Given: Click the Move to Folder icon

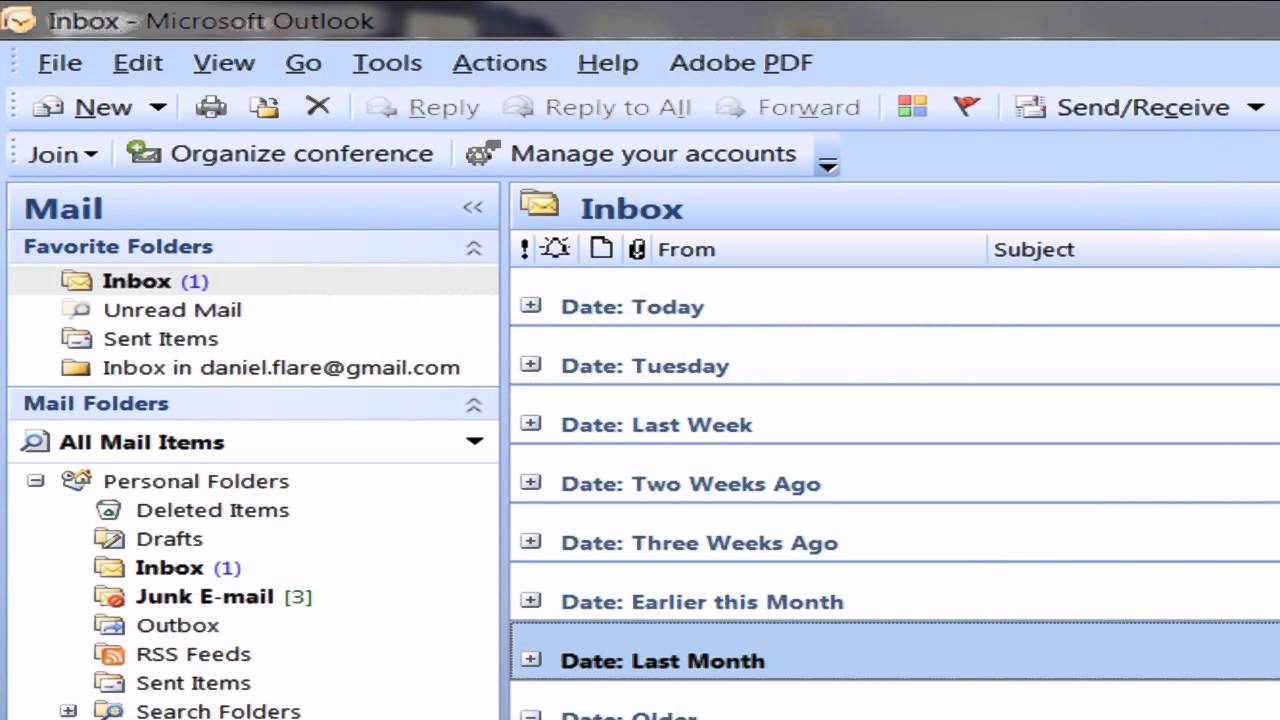Looking at the screenshot, I should pos(264,107).
